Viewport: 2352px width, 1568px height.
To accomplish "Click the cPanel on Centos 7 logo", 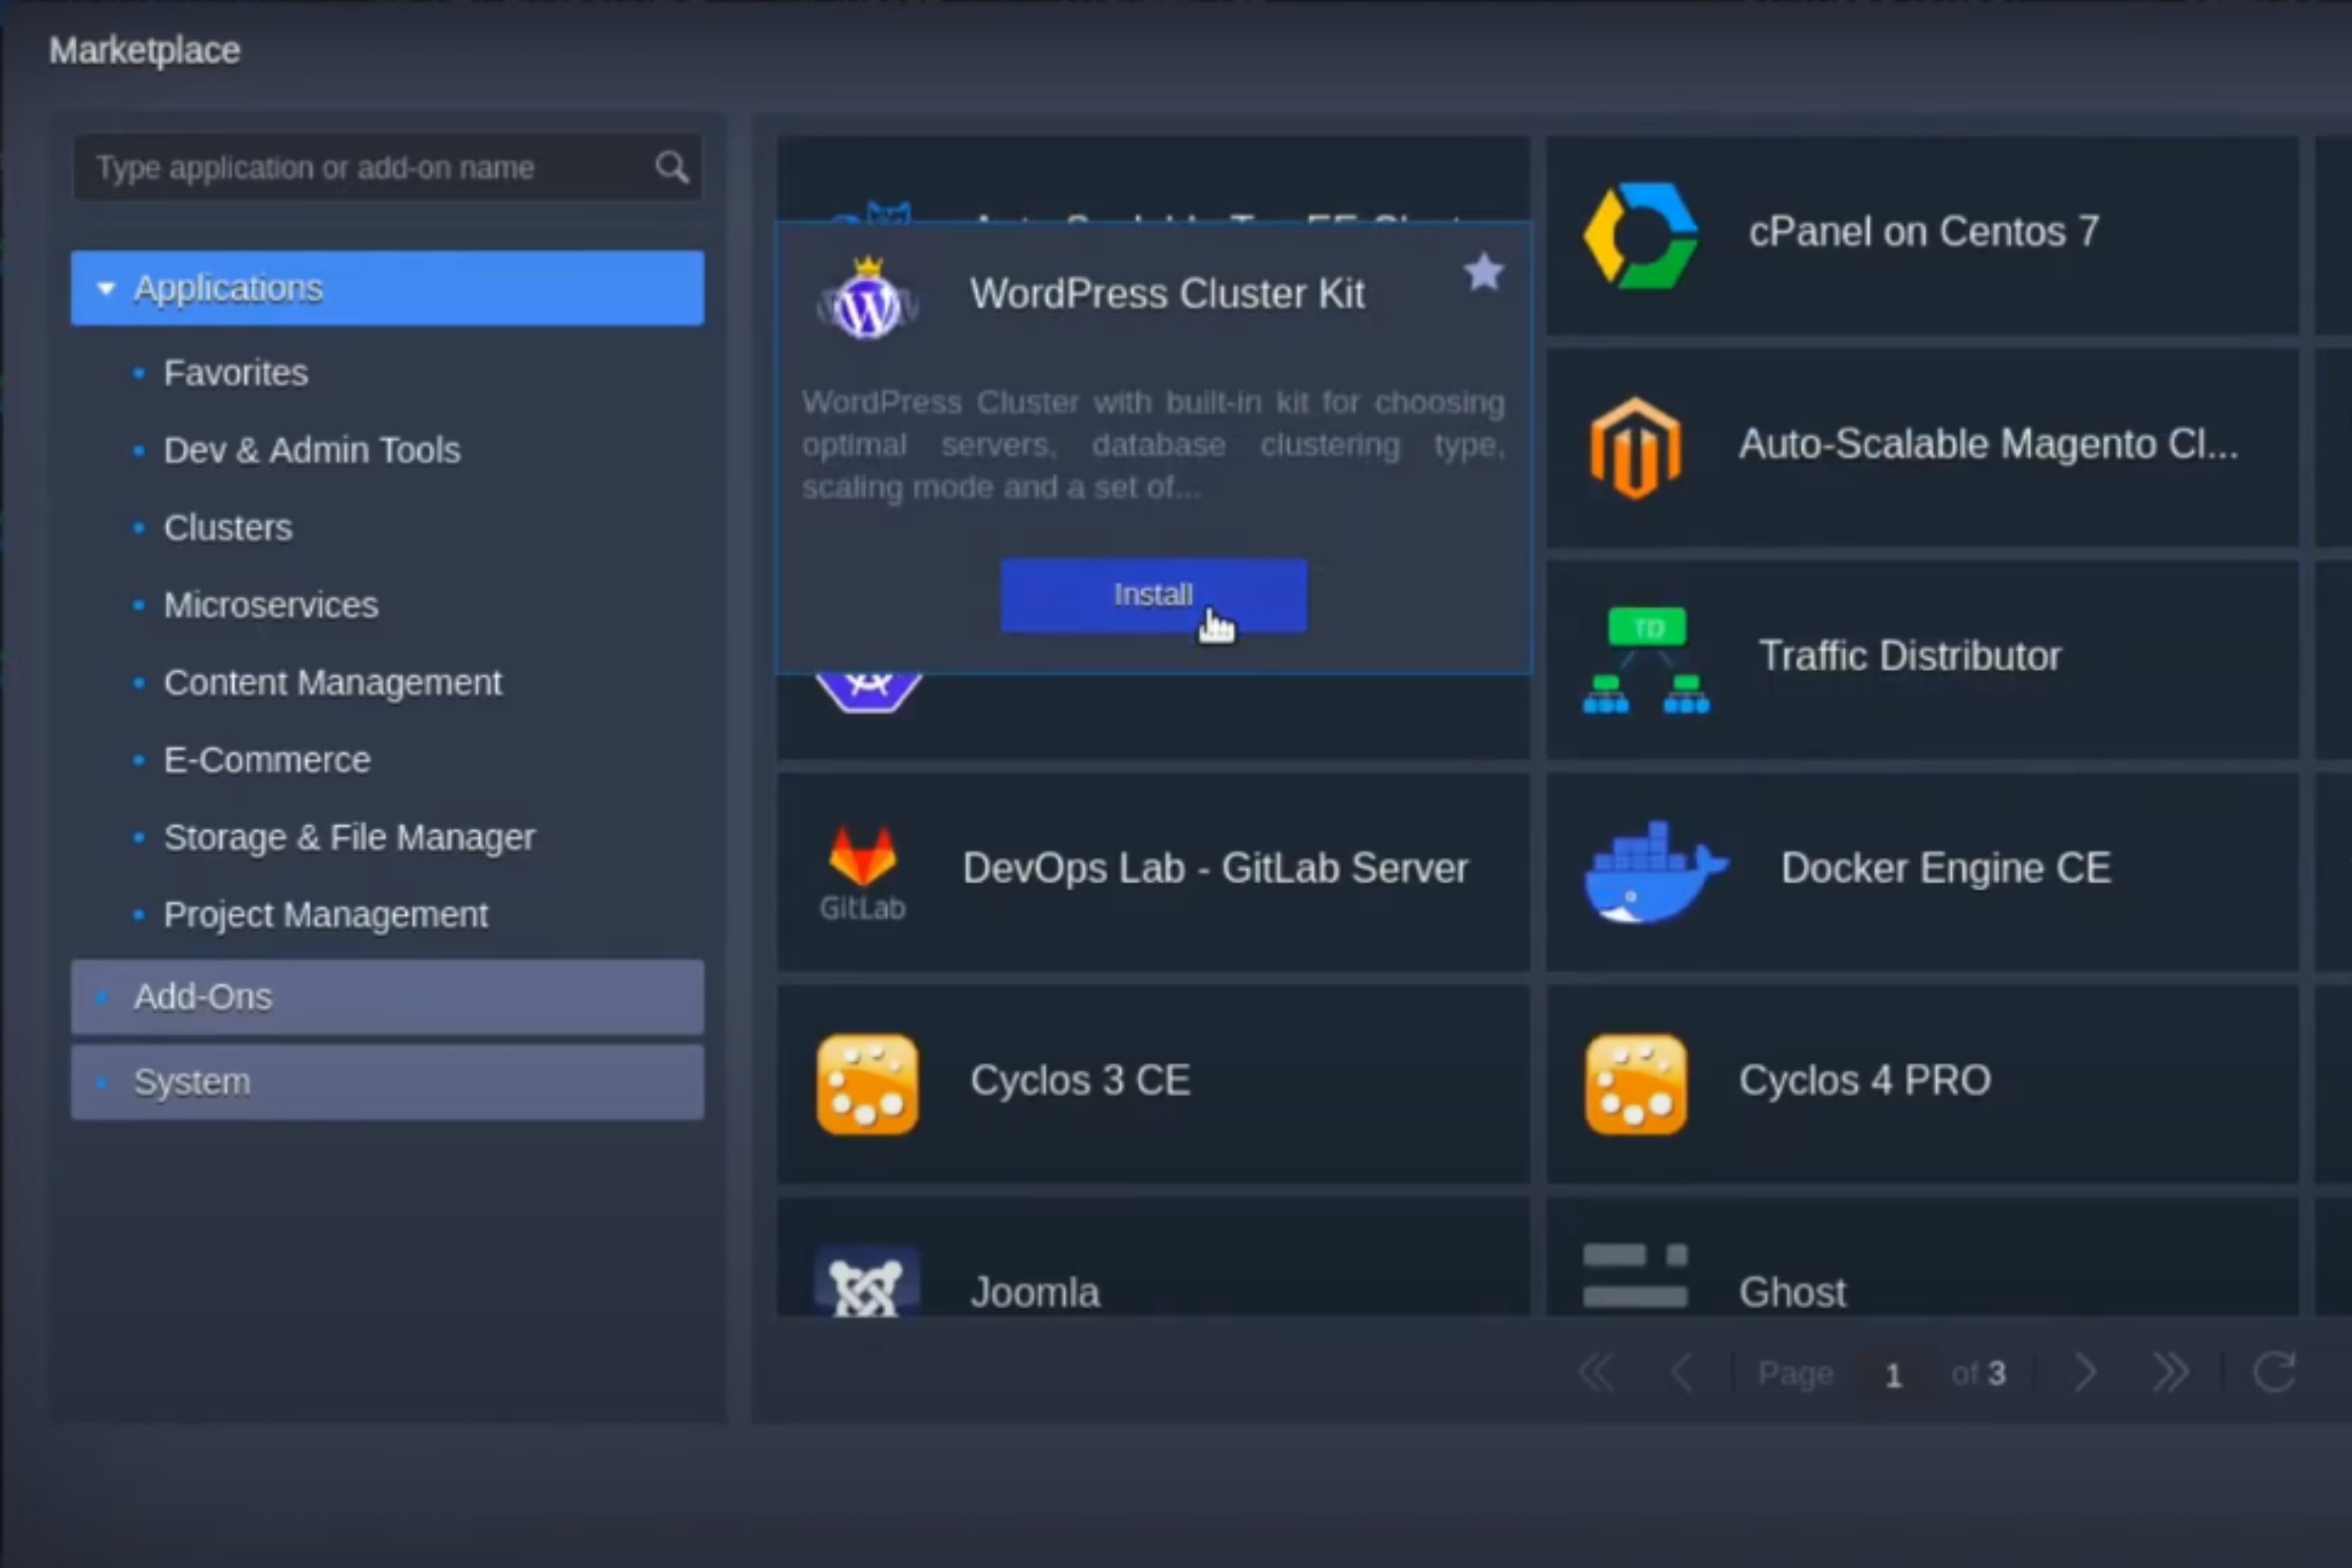I will point(1640,235).
